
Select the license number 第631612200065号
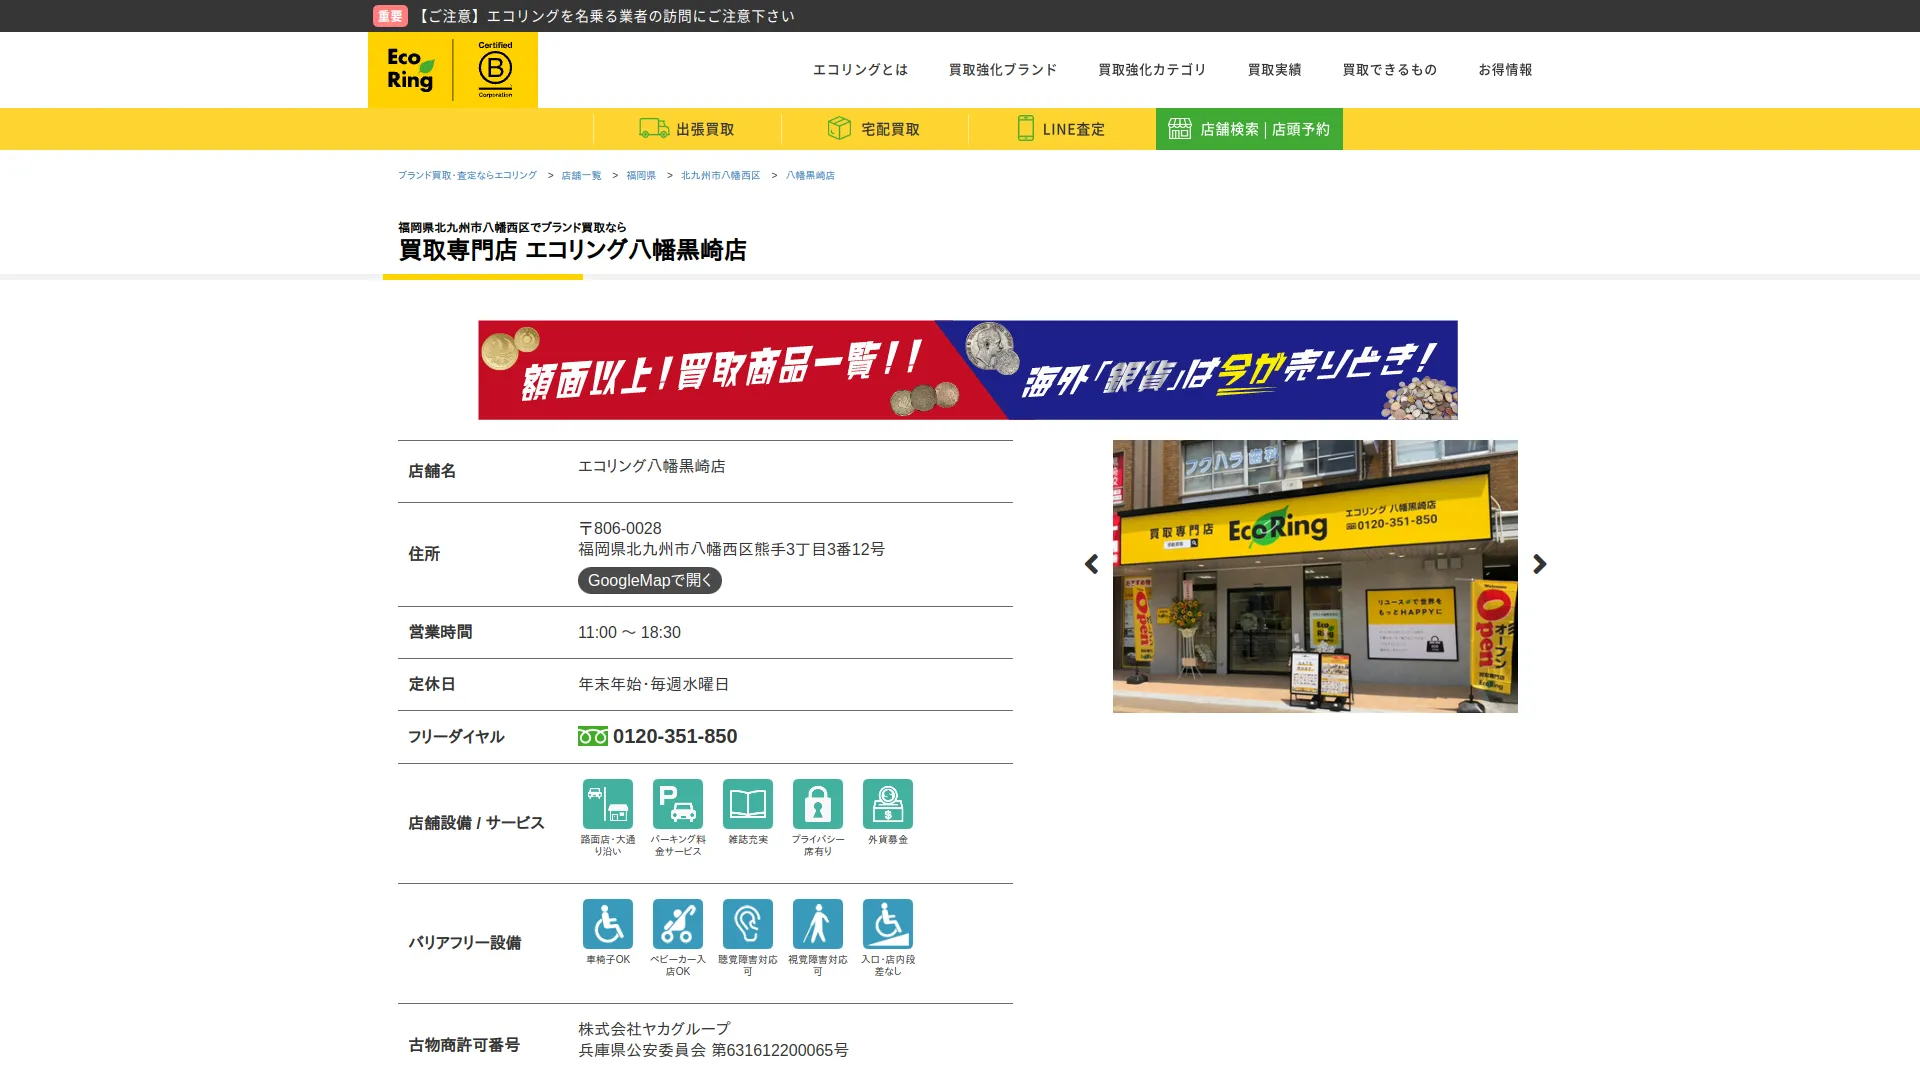coord(780,1051)
